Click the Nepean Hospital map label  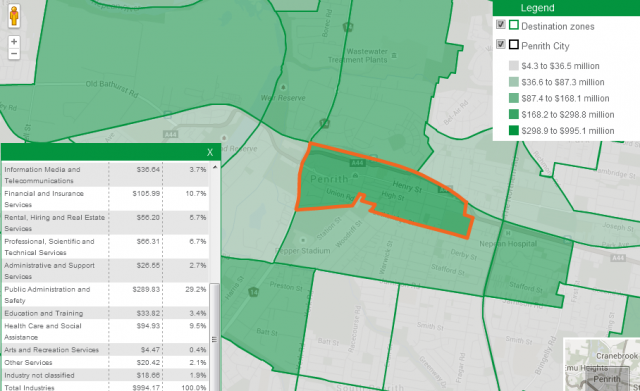[508, 244]
